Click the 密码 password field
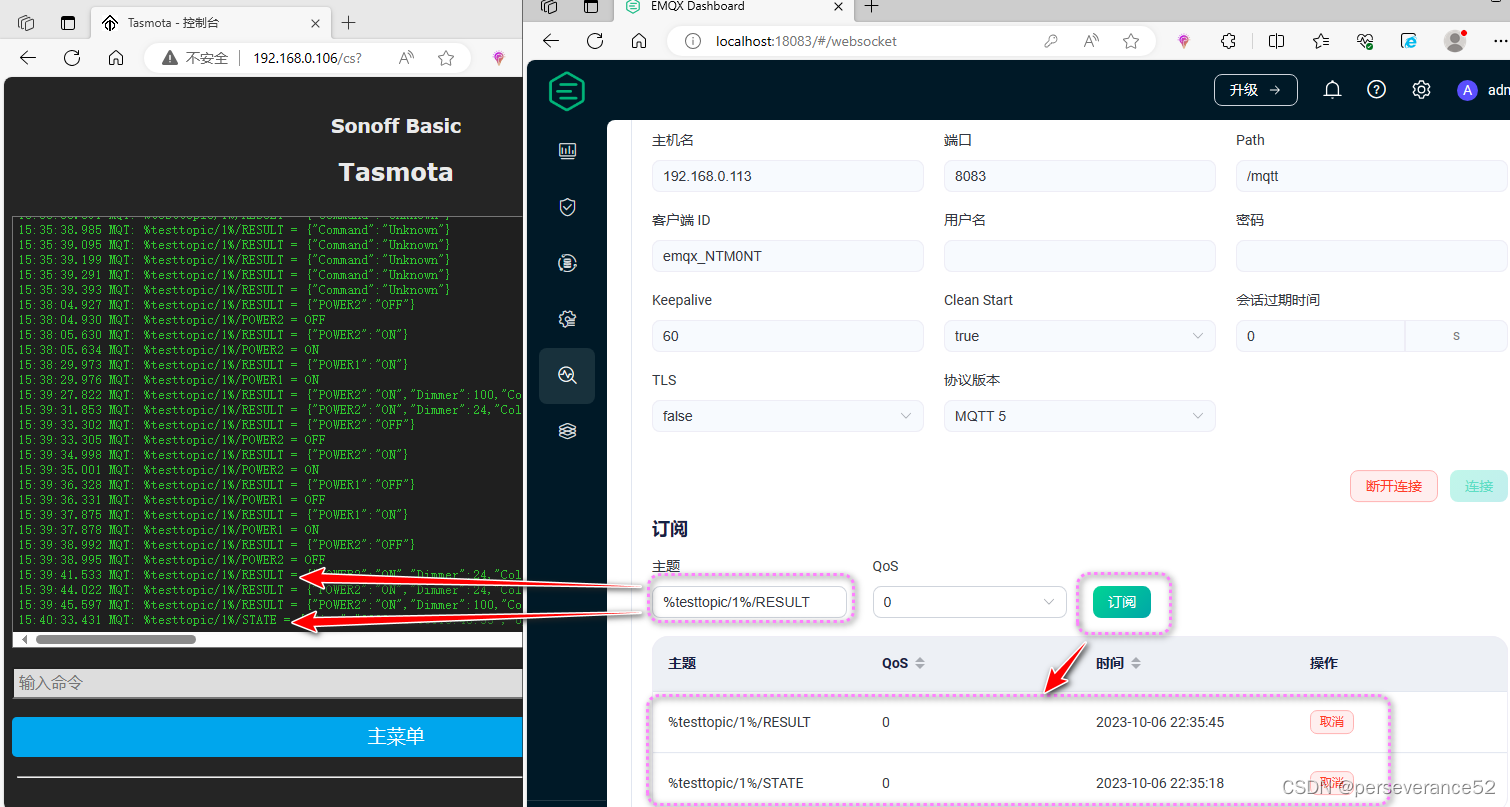 [1371, 256]
